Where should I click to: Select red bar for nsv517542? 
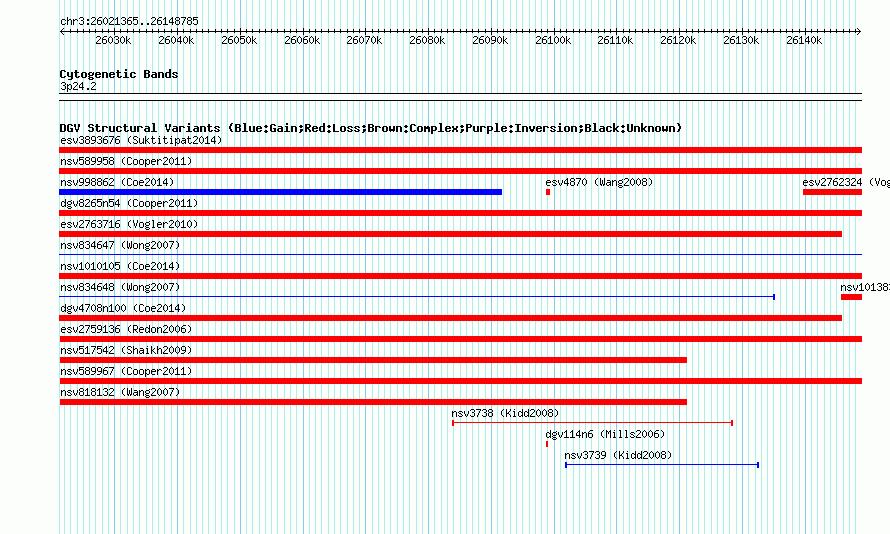point(373,360)
